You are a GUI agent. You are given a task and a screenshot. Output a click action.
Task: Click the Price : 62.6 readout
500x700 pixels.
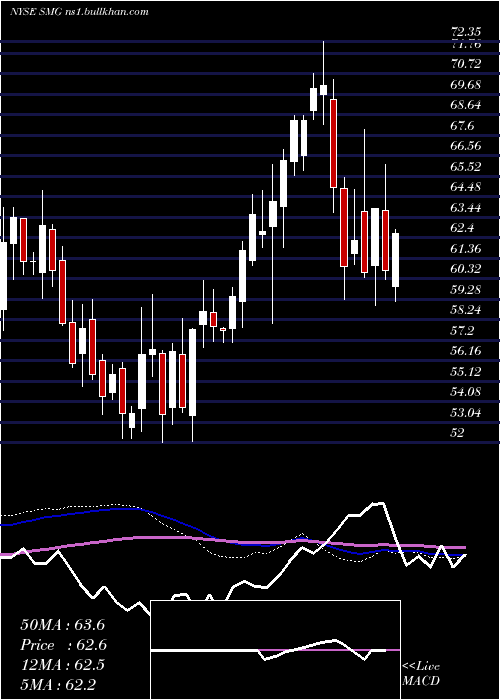pyautogui.click(x=64, y=646)
